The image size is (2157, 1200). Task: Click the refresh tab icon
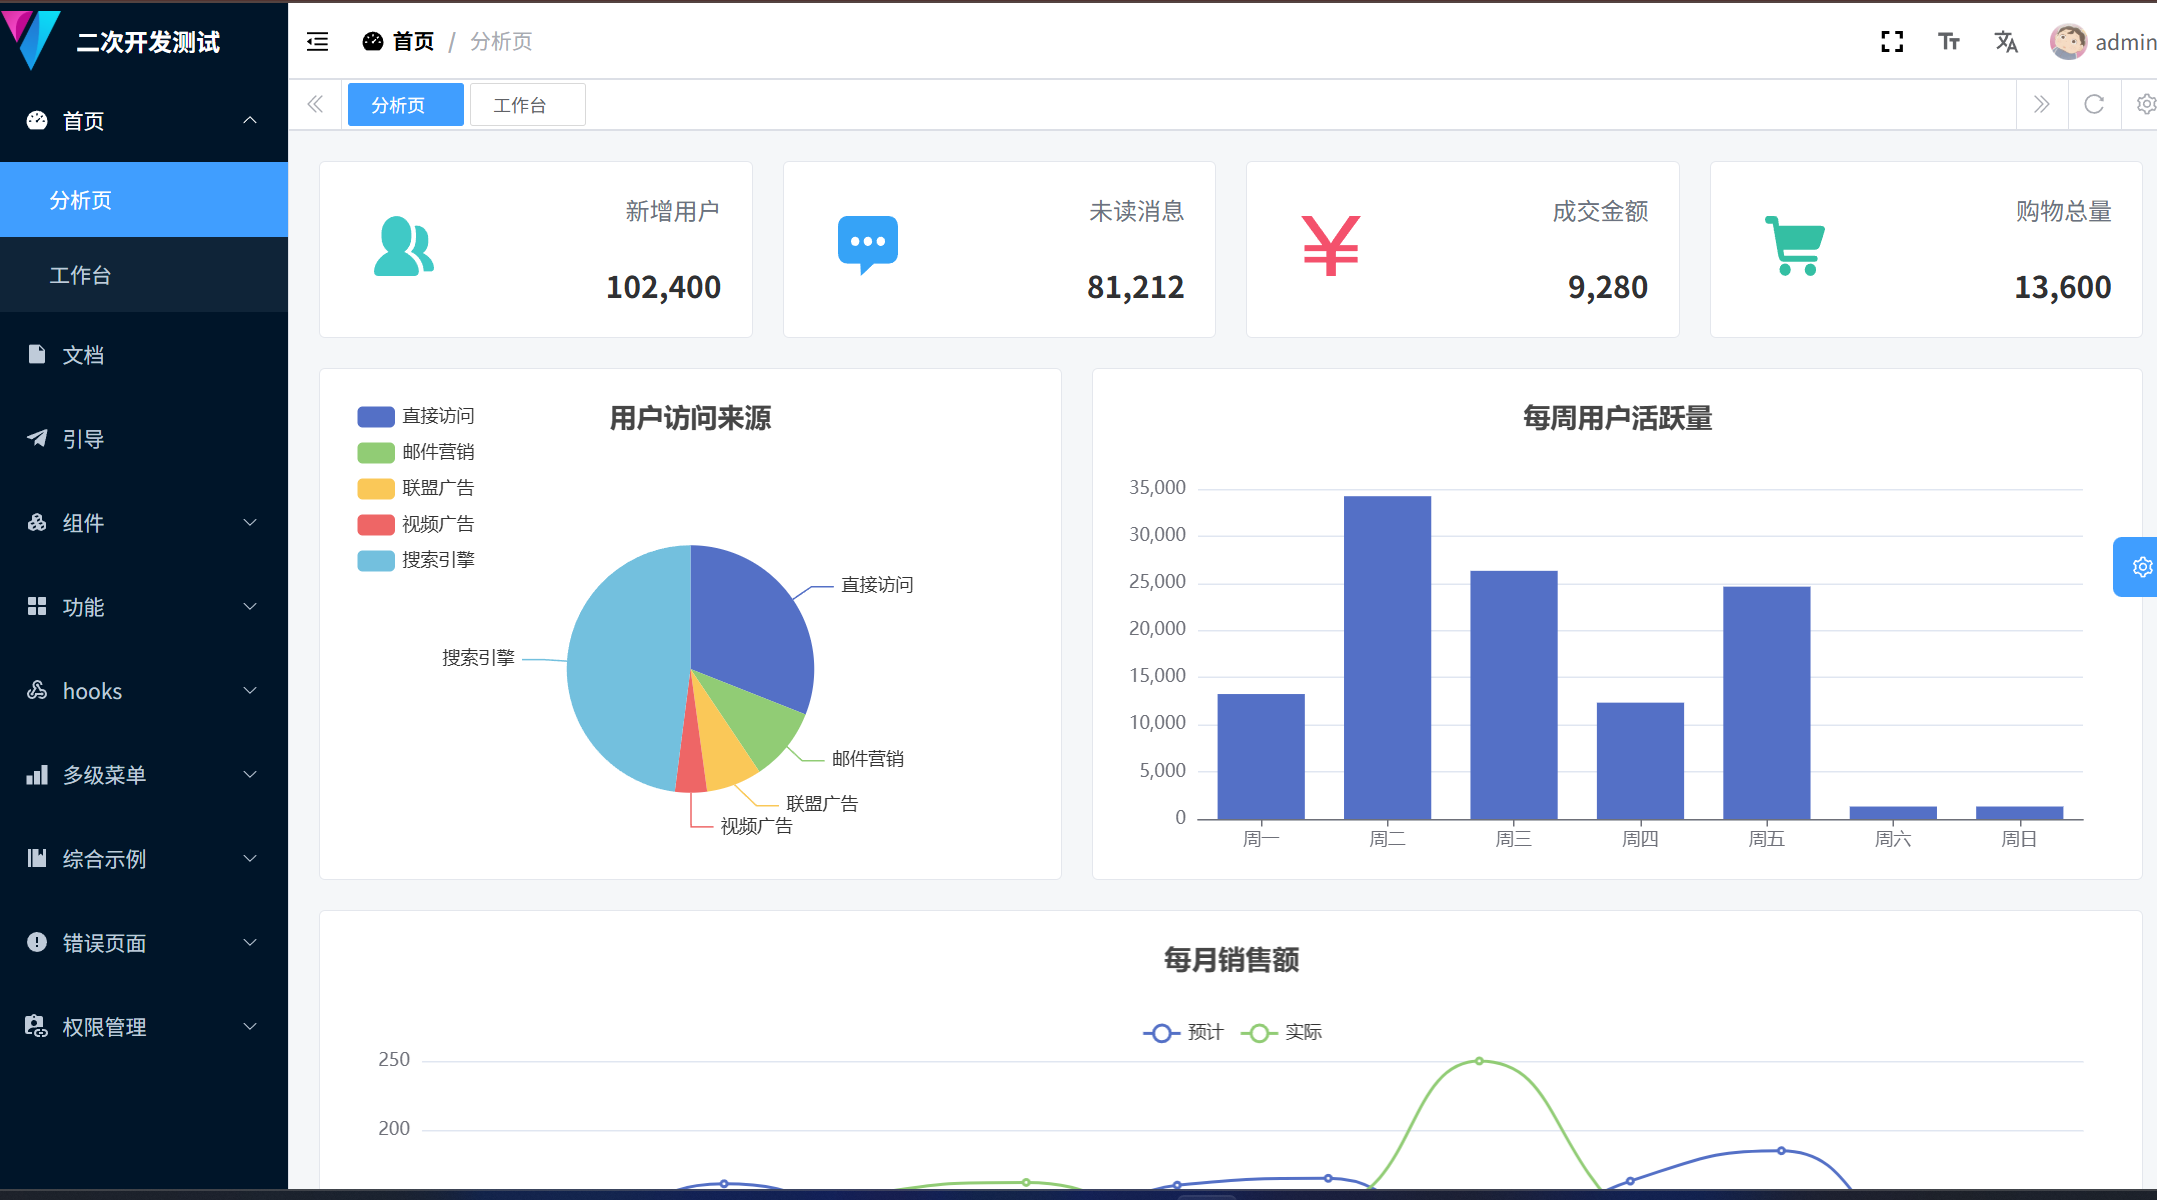pos(2093,104)
